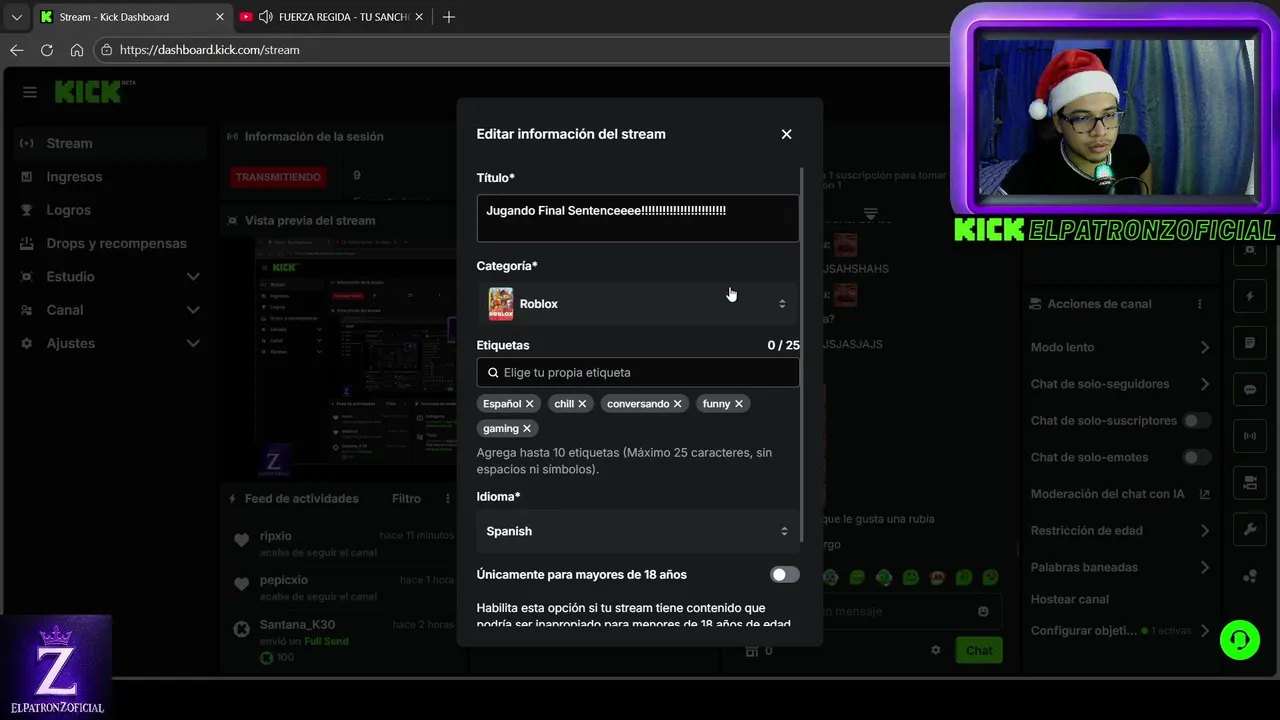The width and height of the screenshot is (1280, 720).
Task: Open chat settings gear icon
Action: [x=935, y=650]
